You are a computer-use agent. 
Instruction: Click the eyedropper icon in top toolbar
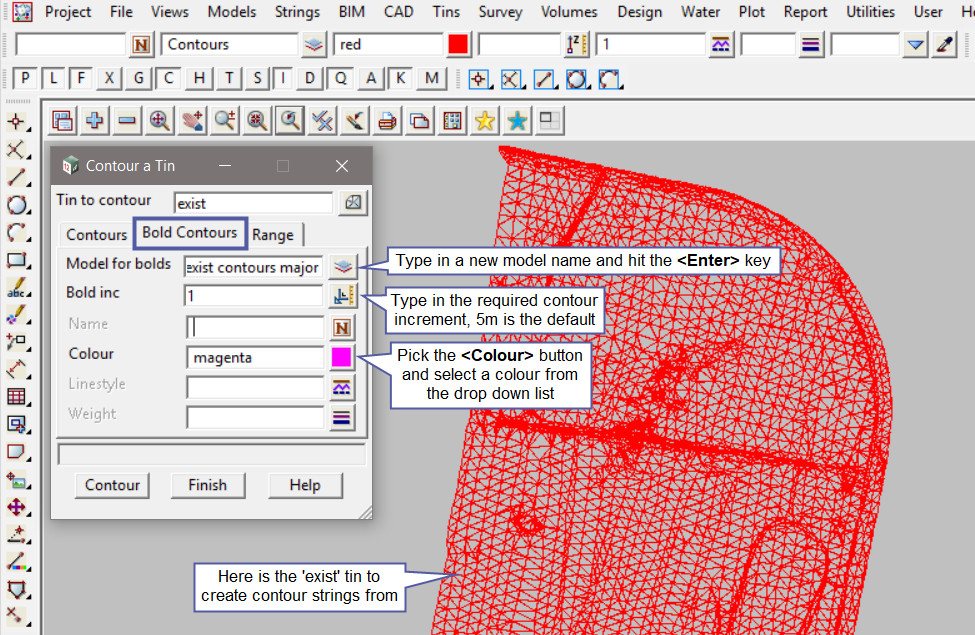coord(945,45)
